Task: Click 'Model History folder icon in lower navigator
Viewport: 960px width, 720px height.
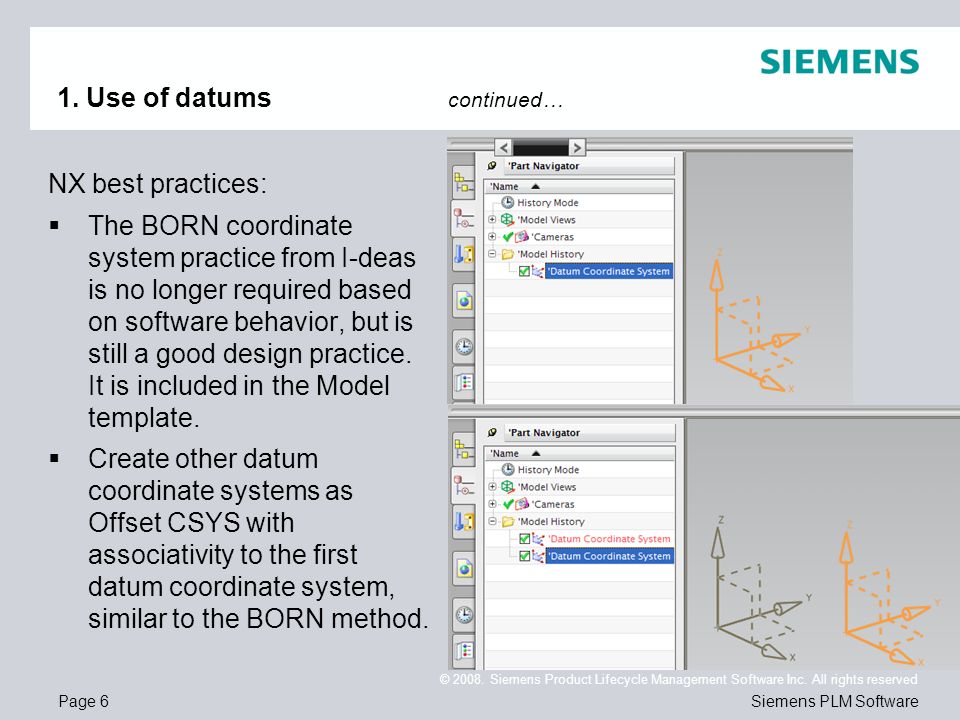Action: (x=508, y=522)
